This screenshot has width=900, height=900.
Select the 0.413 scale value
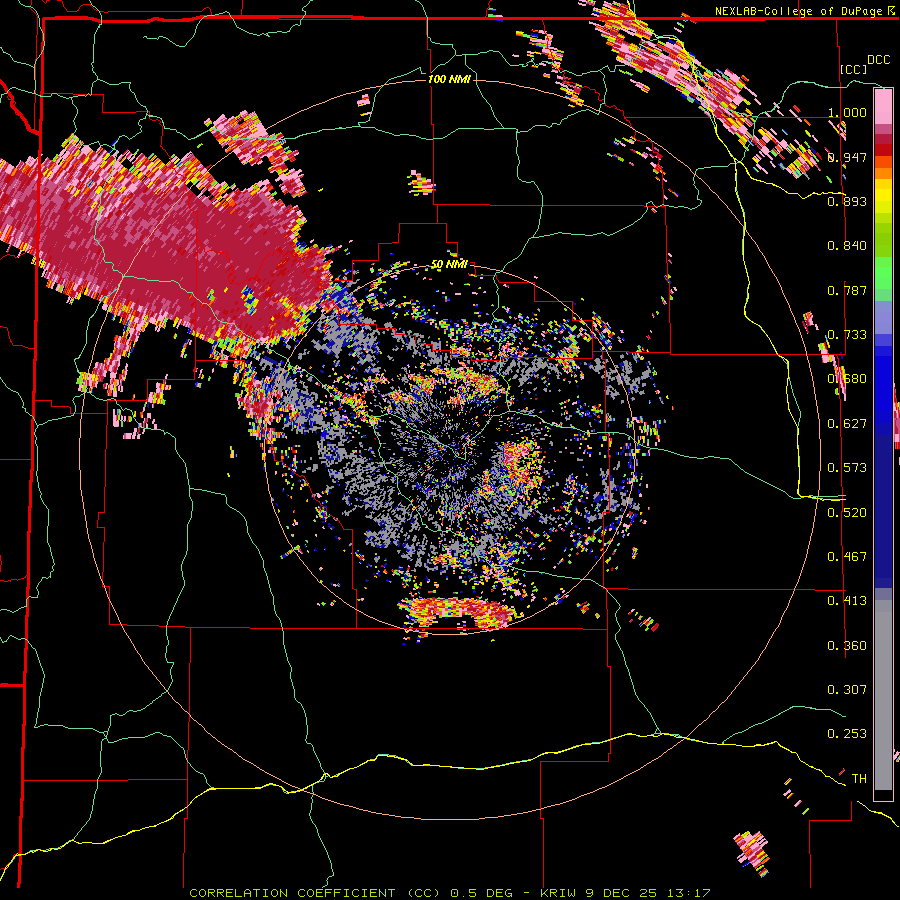tap(847, 600)
